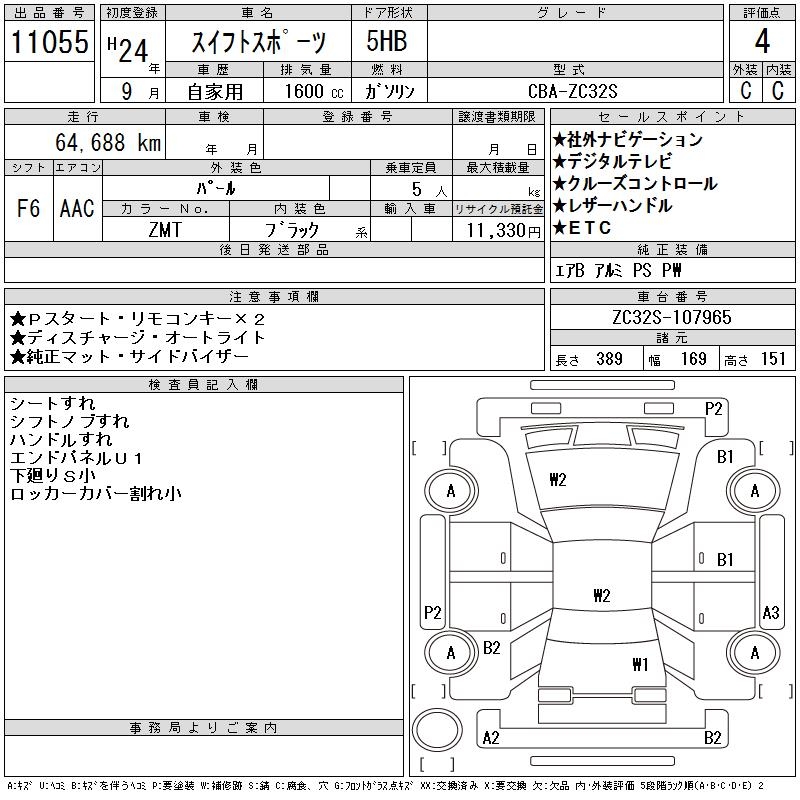The image size is (800, 800).
Task: Click the A2 marking on the car diagram
Action: point(491,738)
